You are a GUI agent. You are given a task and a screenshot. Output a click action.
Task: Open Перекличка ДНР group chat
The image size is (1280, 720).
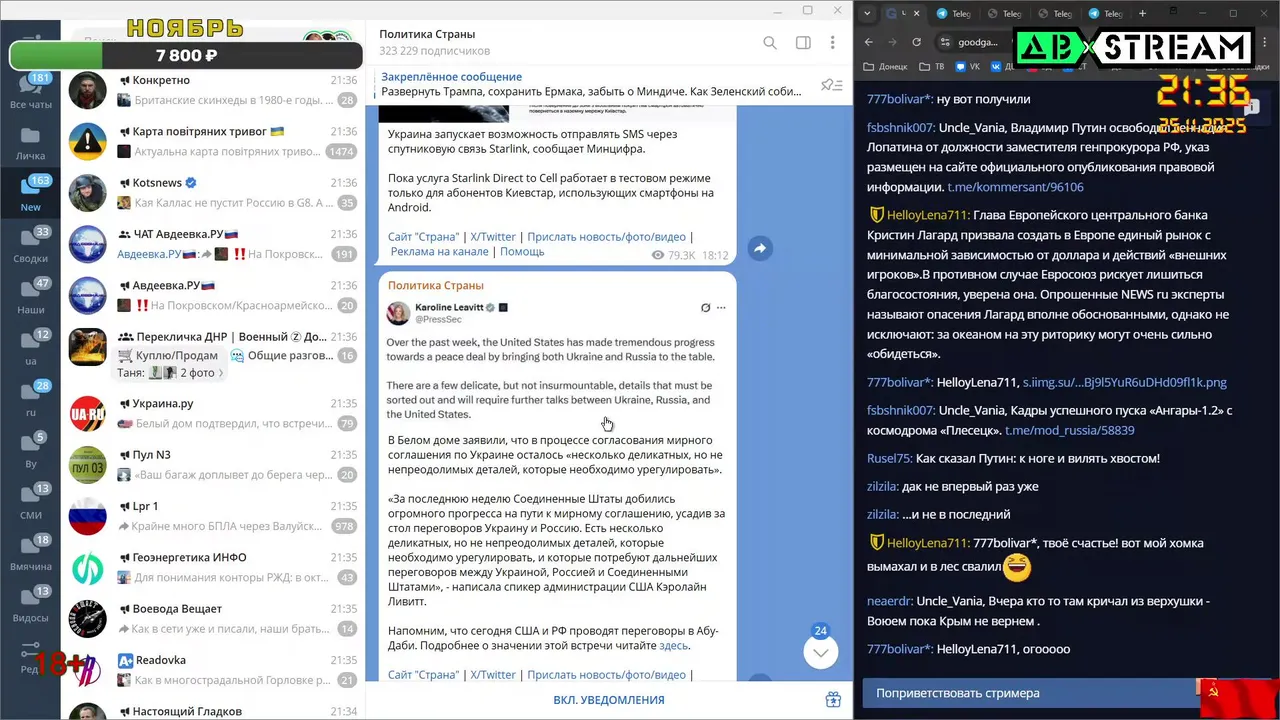click(x=212, y=354)
